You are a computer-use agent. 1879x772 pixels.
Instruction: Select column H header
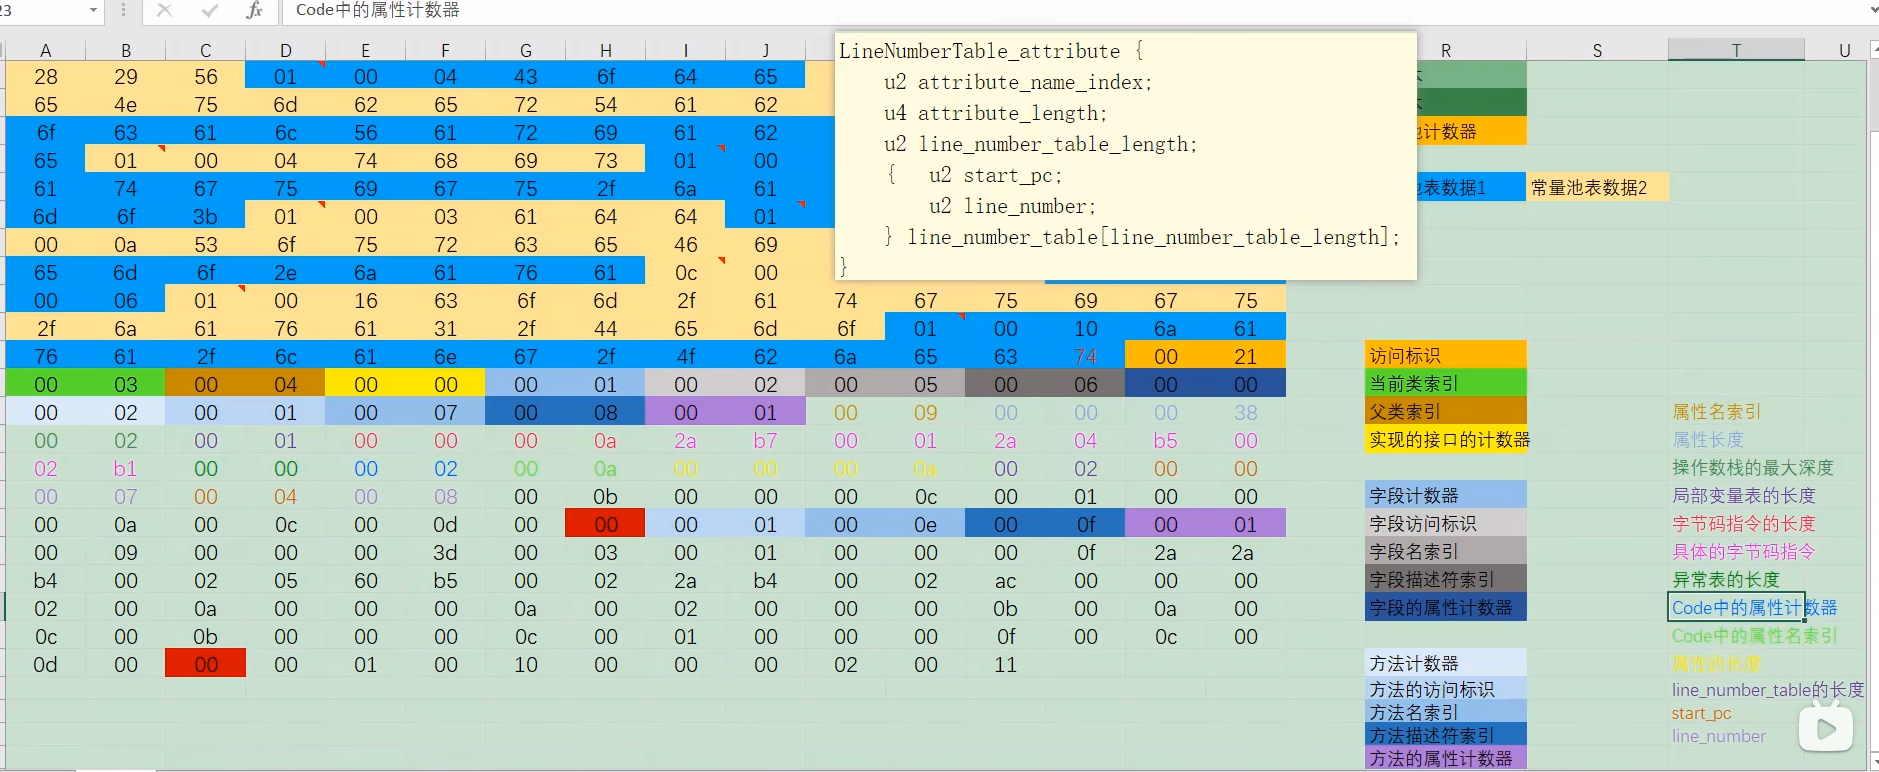(x=605, y=50)
